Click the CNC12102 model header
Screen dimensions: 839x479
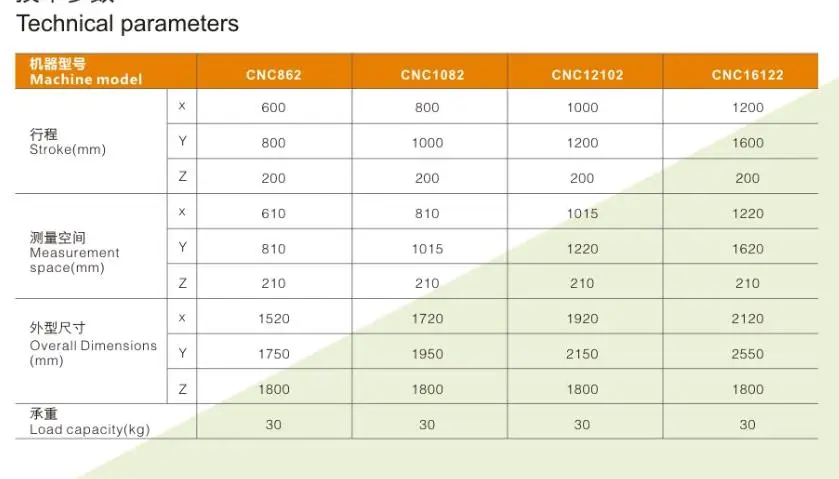587,75
